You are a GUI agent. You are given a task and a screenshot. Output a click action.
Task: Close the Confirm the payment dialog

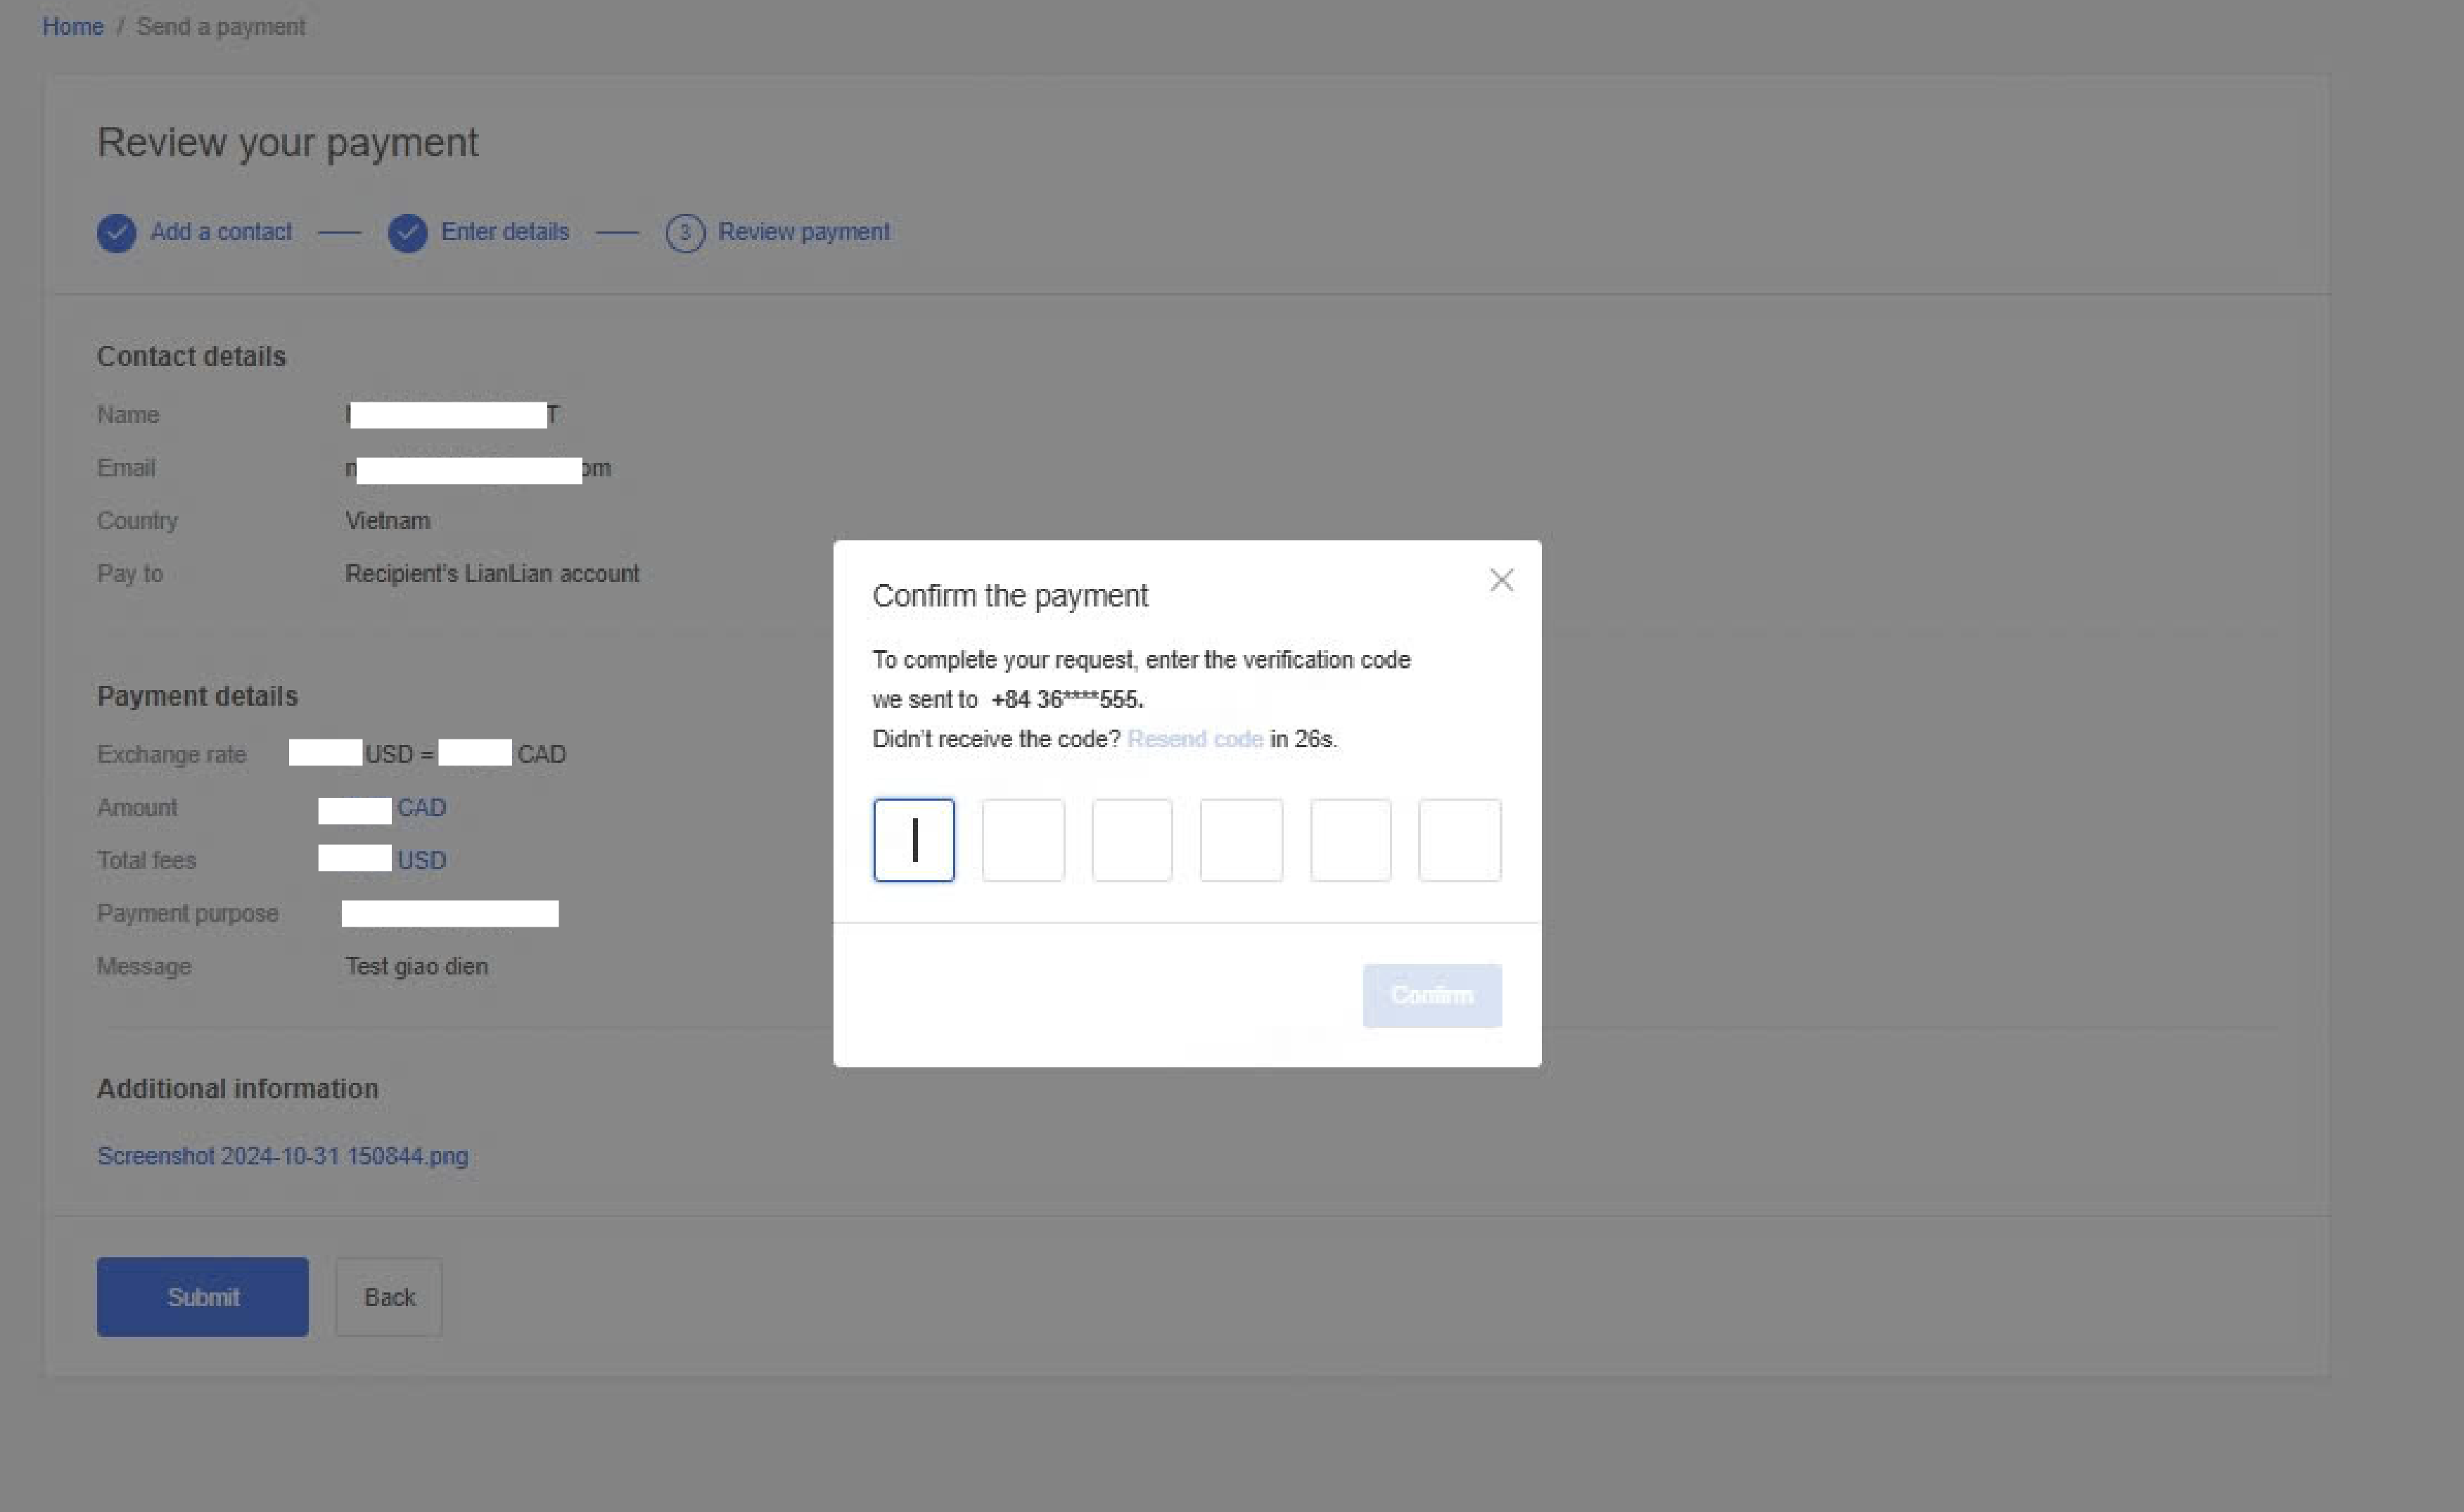[x=1501, y=580]
